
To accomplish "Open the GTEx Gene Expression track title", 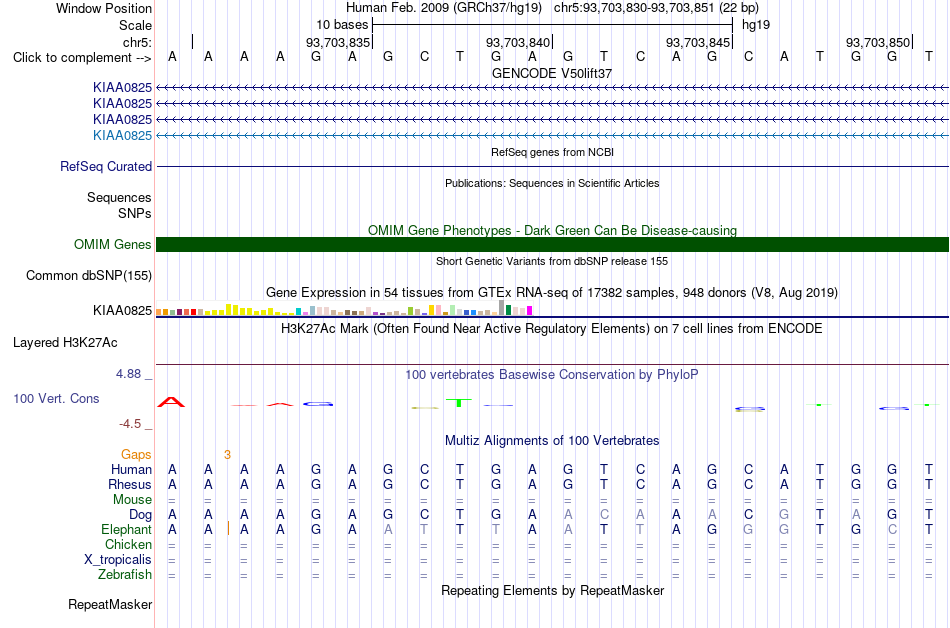I will coord(552,293).
